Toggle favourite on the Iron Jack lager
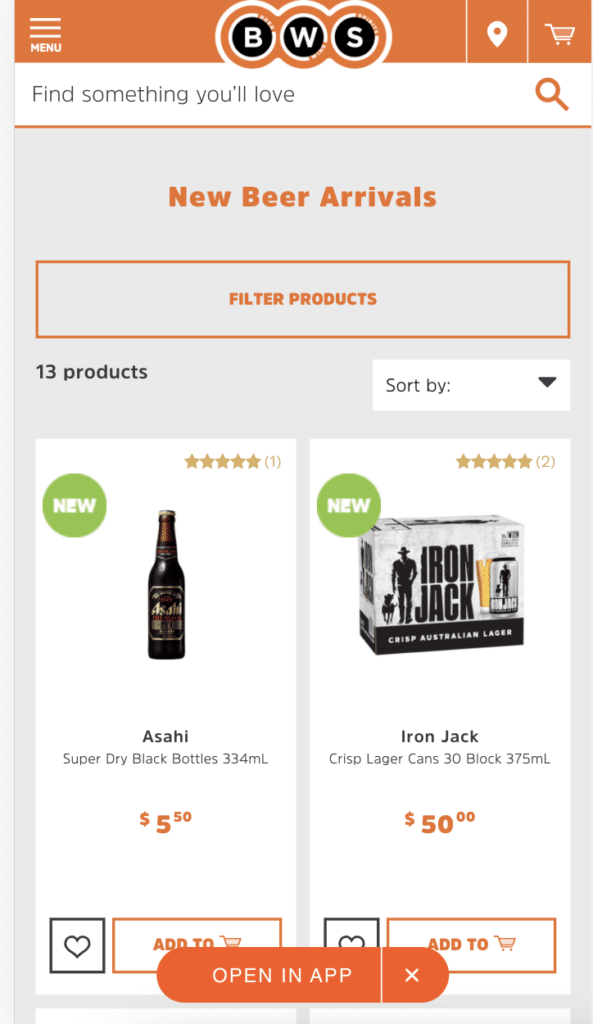Viewport: 593px width, 1024px height. (351, 944)
